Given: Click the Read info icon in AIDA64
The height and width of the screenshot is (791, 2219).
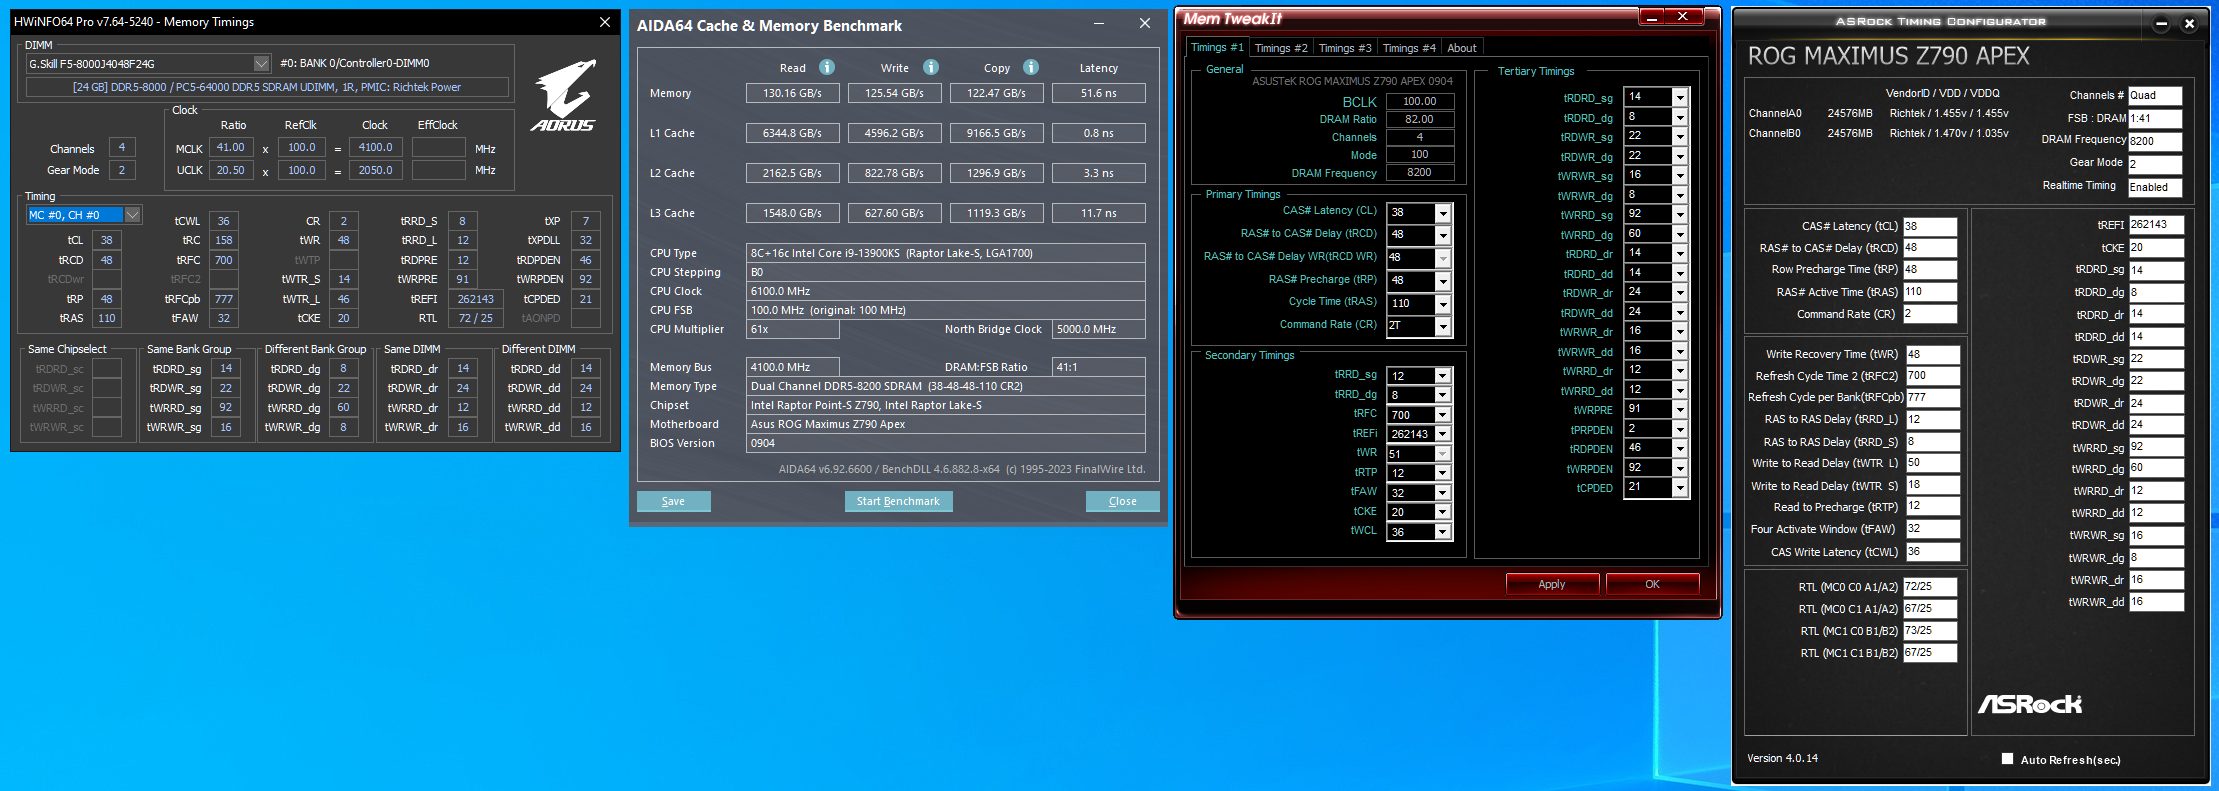Looking at the screenshot, I should [x=827, y=67].
